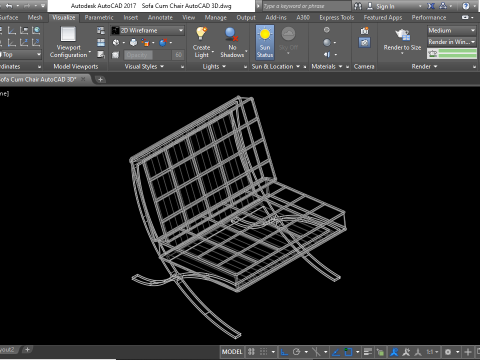This screenshot has width=480, height=360.
Task: Click the binoculars search icon
Action: [358, 6]
